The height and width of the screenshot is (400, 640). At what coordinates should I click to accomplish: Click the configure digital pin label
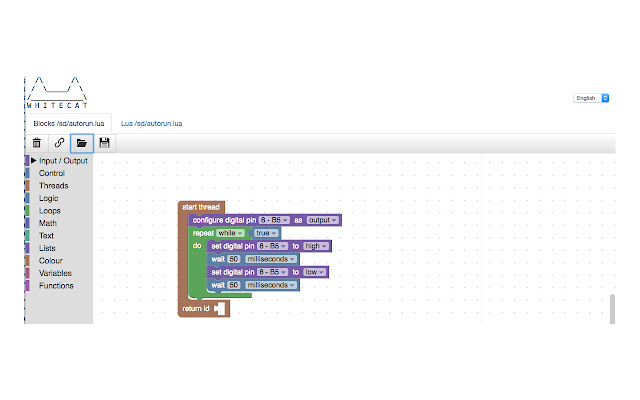(224, 220)
